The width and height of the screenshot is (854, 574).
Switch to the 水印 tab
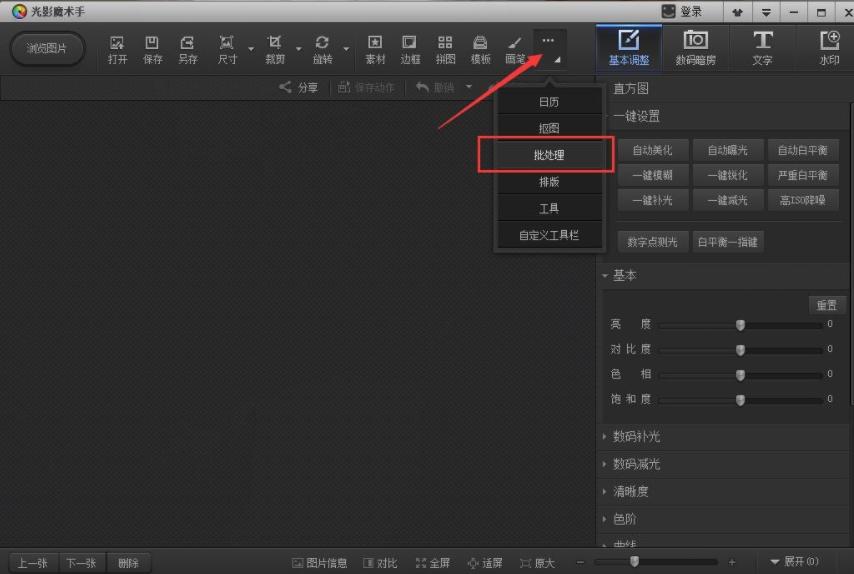tap(829, 48)
